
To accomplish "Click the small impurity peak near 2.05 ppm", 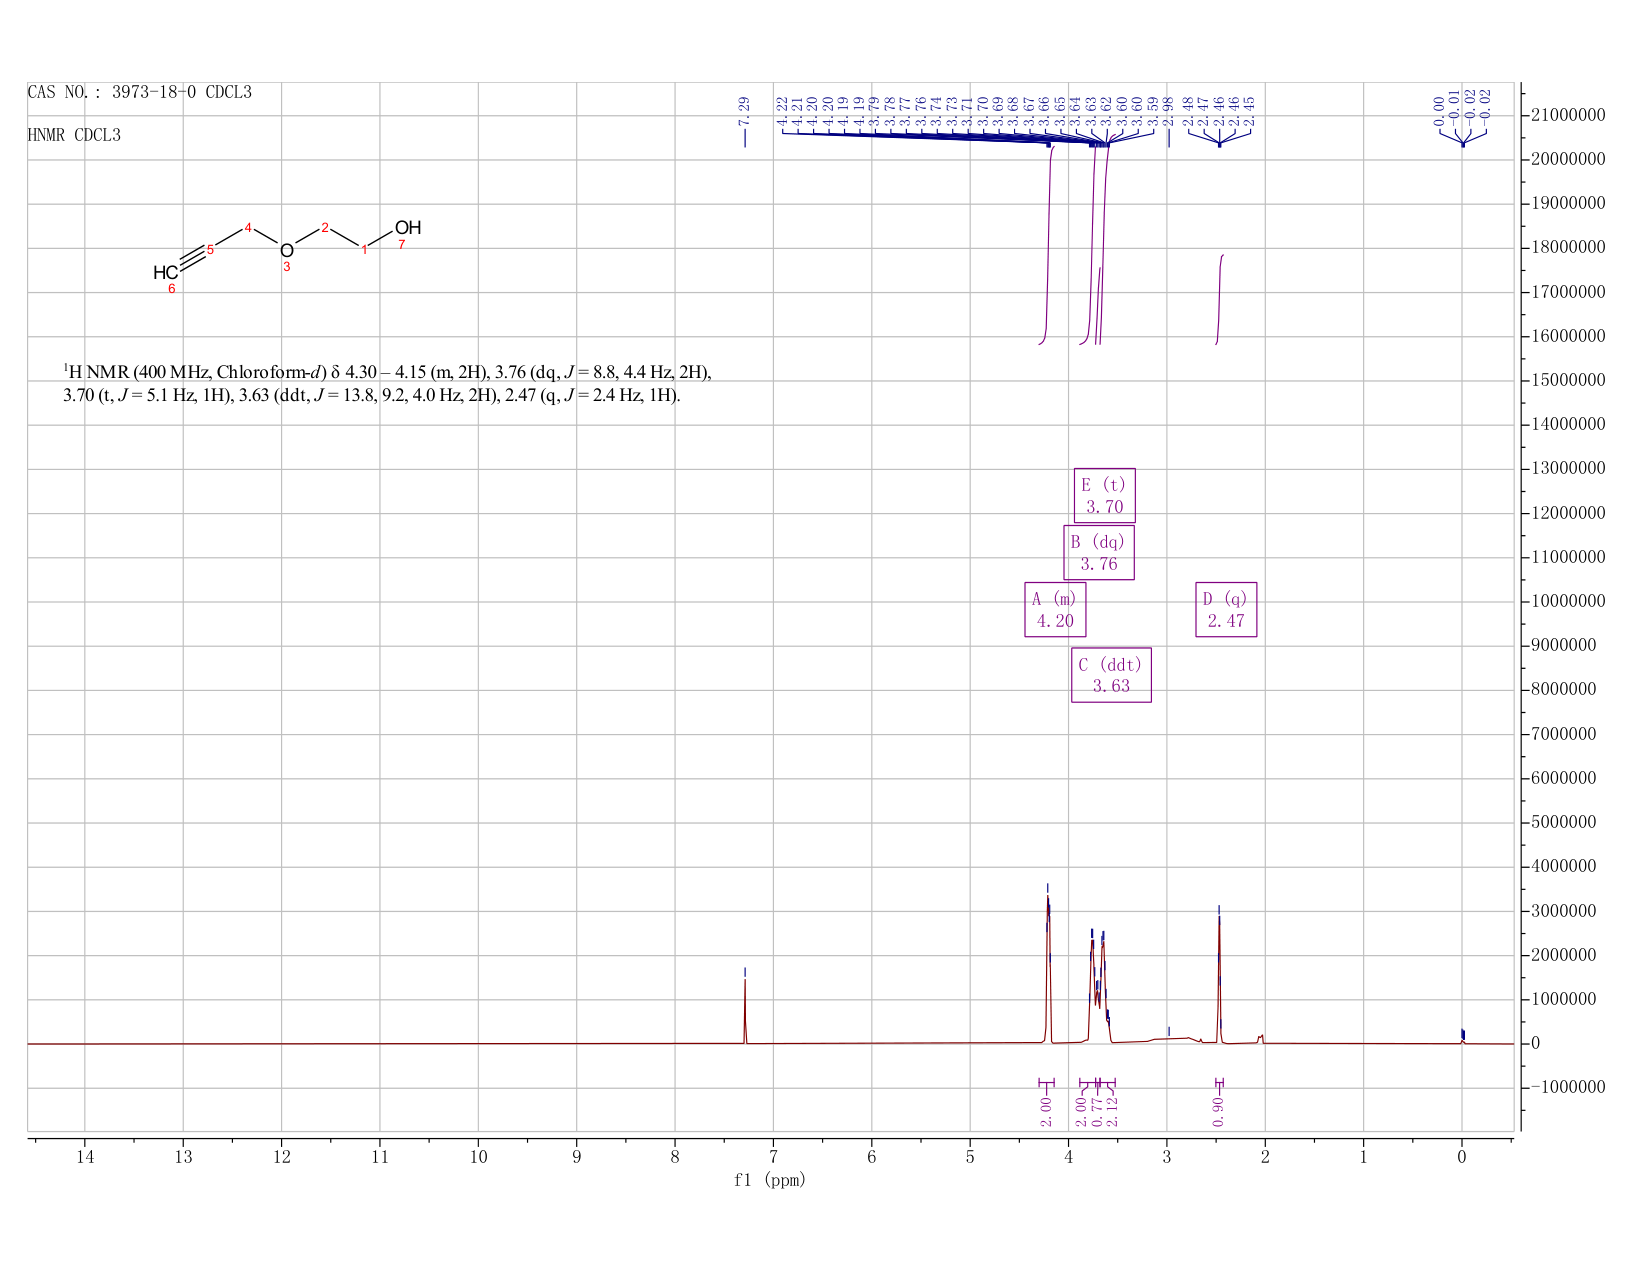I will point(1261,1039).
